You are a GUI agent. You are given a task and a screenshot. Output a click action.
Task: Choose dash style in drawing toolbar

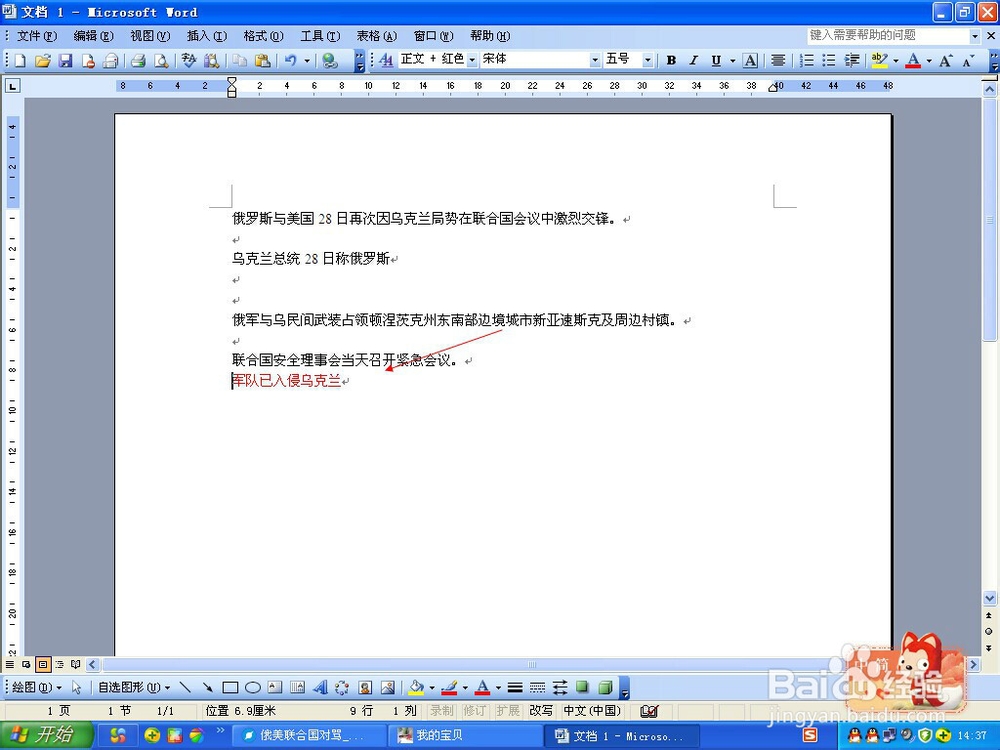[x=537, y=688]
